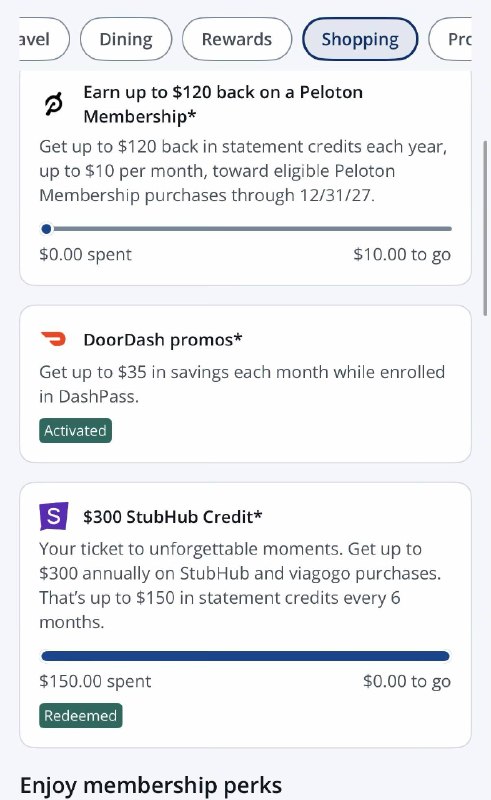
Task: Click the Peloton progress bar start dot
Action: tap(46, 229)
